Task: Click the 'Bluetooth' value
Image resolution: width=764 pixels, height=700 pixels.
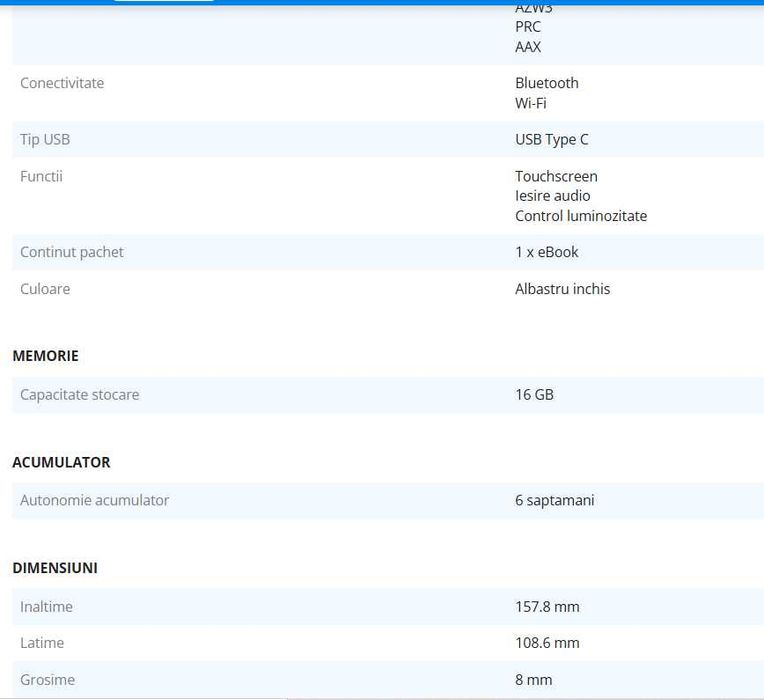Action: point(547,83)
